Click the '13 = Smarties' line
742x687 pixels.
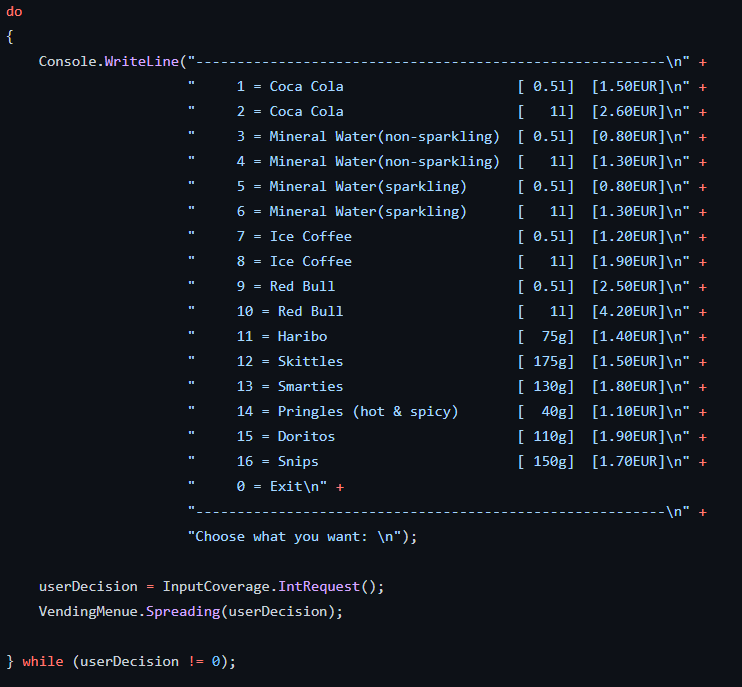[x=290, y=386]
